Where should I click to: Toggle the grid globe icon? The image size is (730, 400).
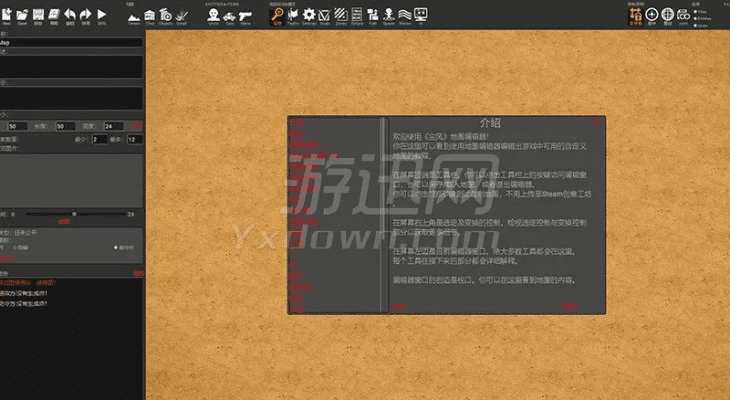[x=668, y=14]
